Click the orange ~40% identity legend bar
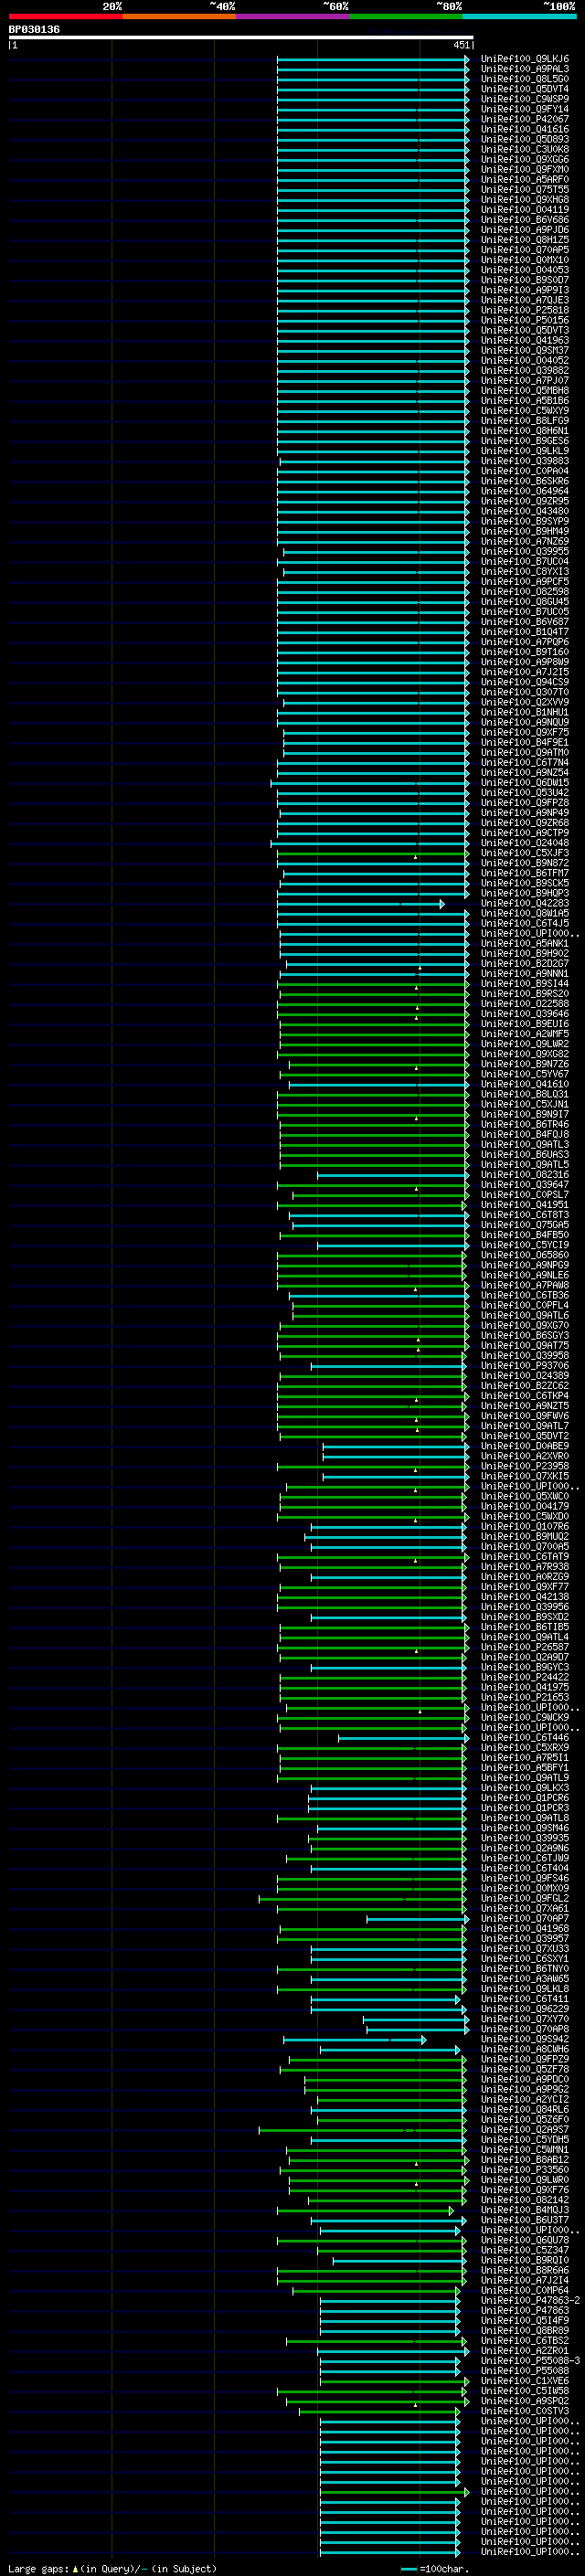 pyautogui.click(x=179, y=16)
